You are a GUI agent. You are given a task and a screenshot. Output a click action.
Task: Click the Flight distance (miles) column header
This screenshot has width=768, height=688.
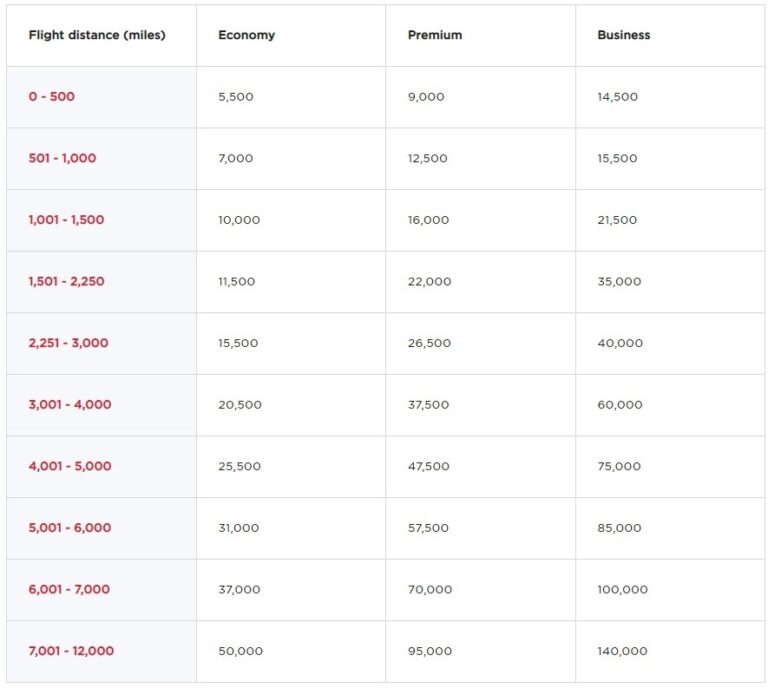(97, 35)
